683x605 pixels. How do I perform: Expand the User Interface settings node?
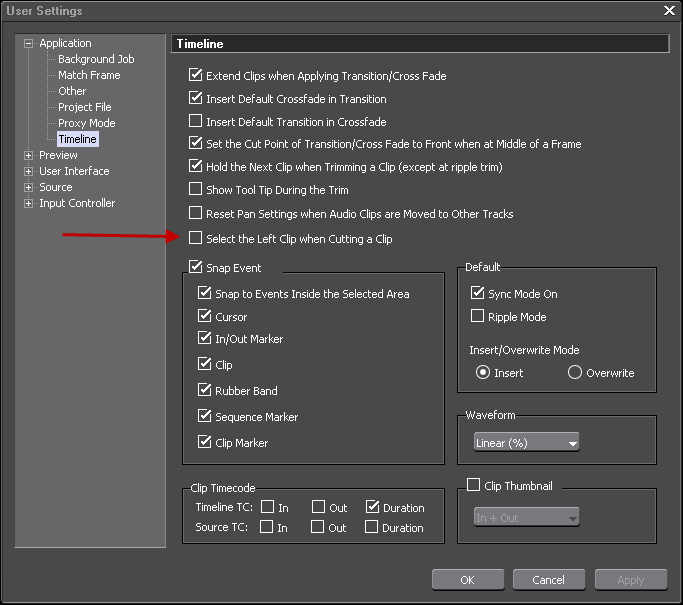tap(29, 171)
